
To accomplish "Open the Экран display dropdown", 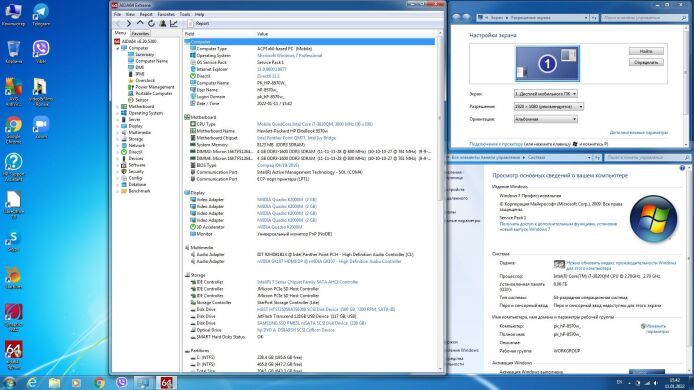I will tap(545, 94).
